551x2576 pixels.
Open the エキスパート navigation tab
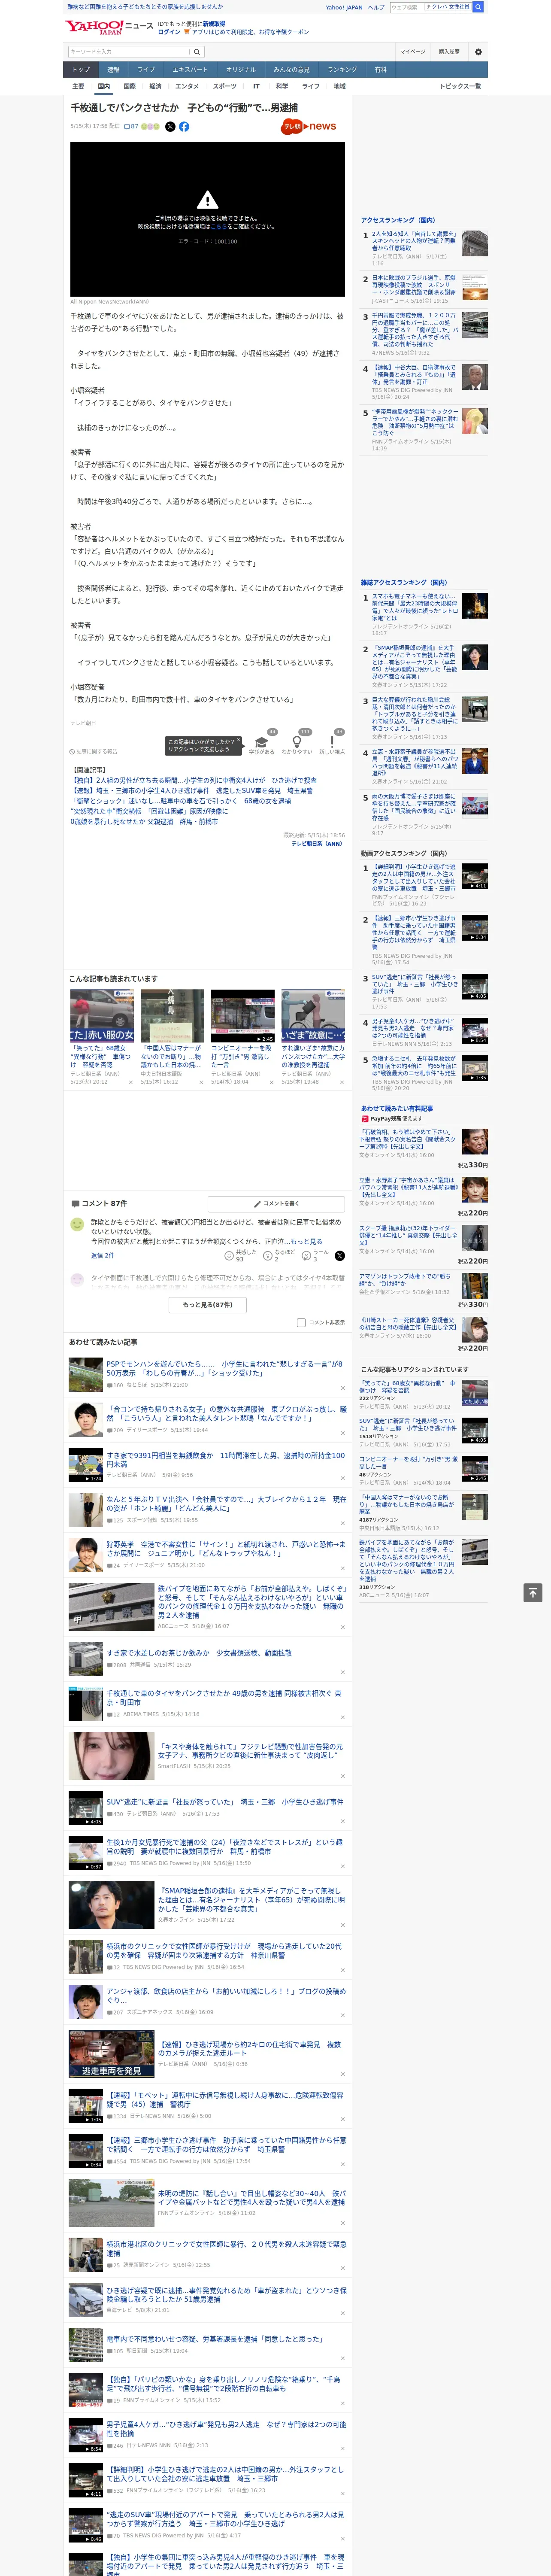pyautogui.click(x=190, y=70)
